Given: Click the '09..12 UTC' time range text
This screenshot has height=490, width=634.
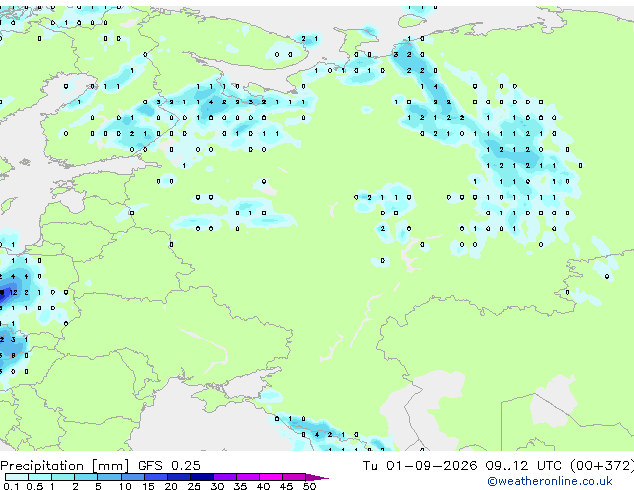Looking at the screenshot, I should point(524,465).
